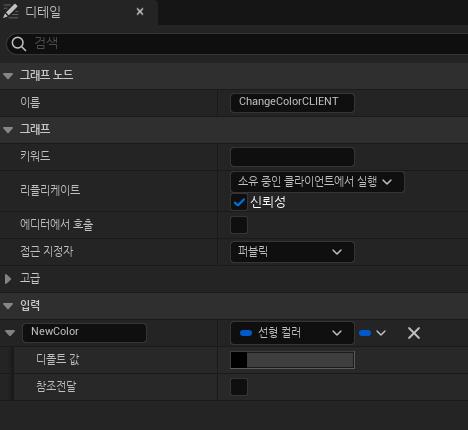Click the 키워드 input field
The image size is (468, 430).
point(292,157)
